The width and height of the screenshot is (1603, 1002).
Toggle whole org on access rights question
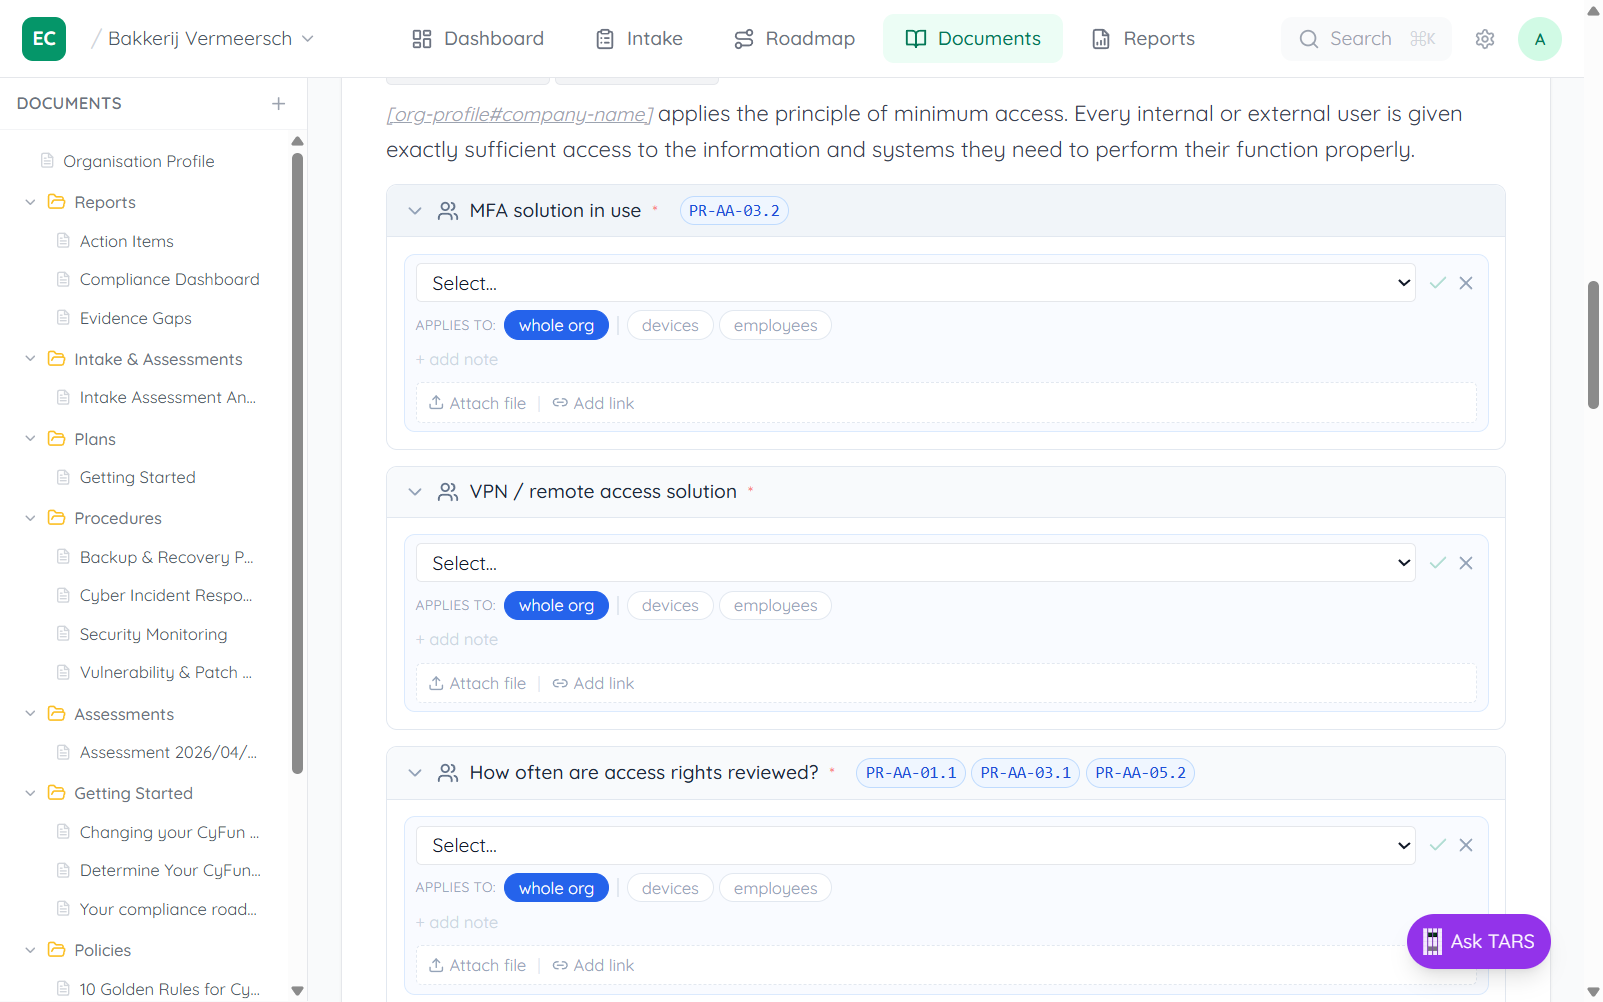(x=556, y=887)
